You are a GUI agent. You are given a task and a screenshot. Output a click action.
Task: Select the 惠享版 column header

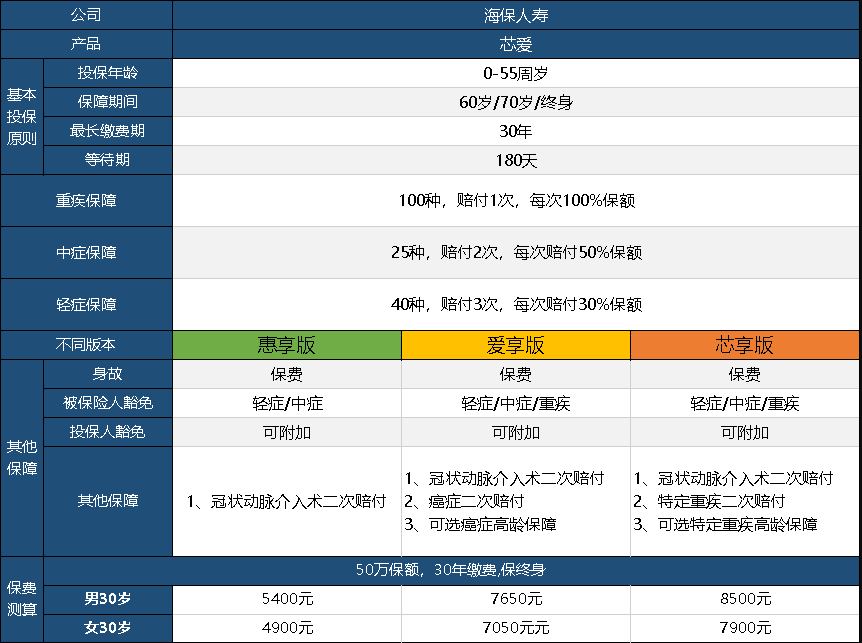click(x=286, y=344)
